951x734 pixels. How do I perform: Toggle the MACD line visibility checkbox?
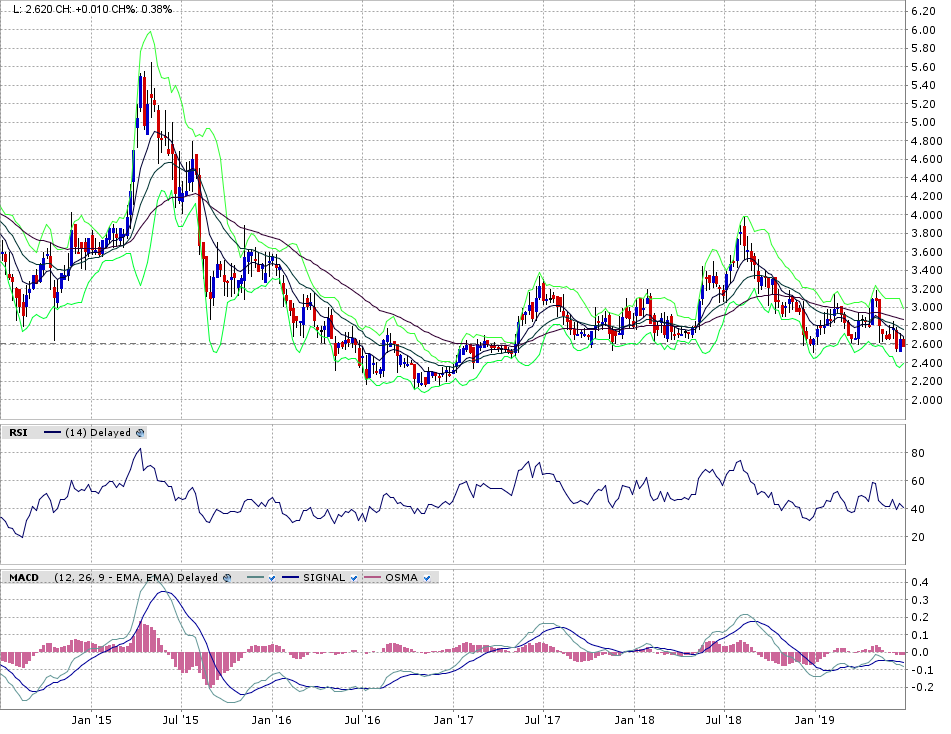coord(271,577)
